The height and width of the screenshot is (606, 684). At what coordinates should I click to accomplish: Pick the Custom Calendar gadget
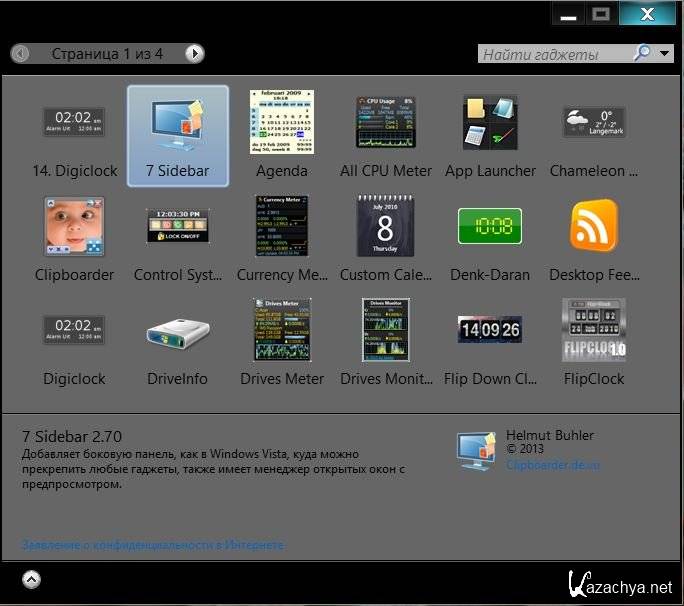click(385, 226)
